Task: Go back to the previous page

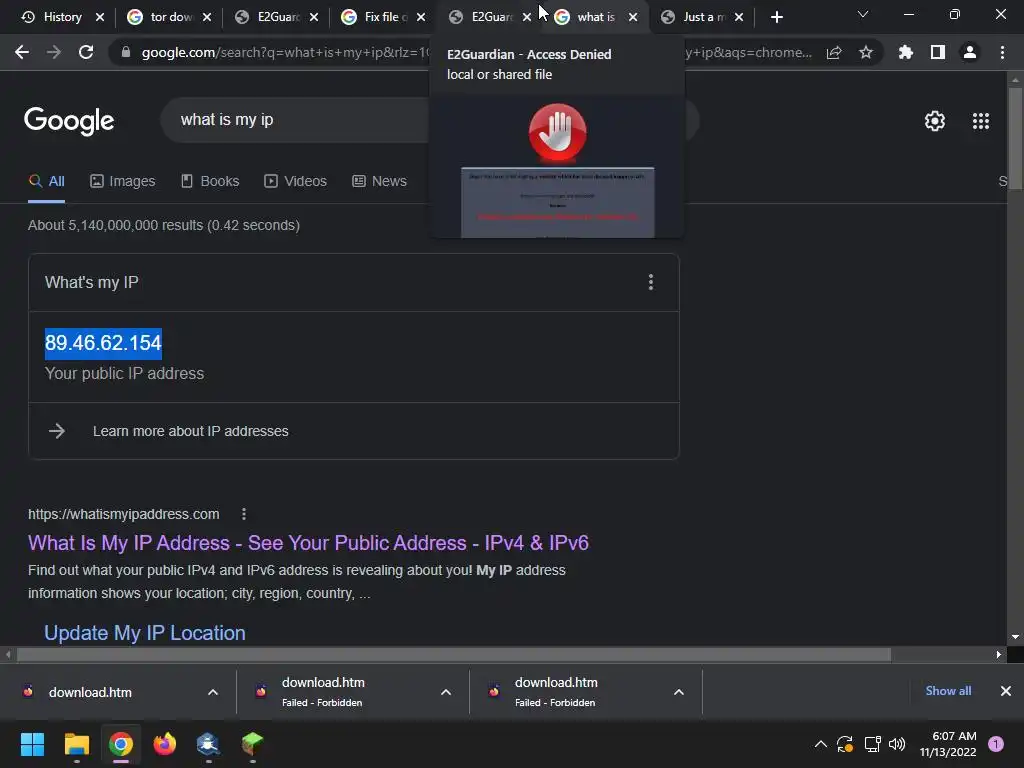Action: tap(22, 52)
